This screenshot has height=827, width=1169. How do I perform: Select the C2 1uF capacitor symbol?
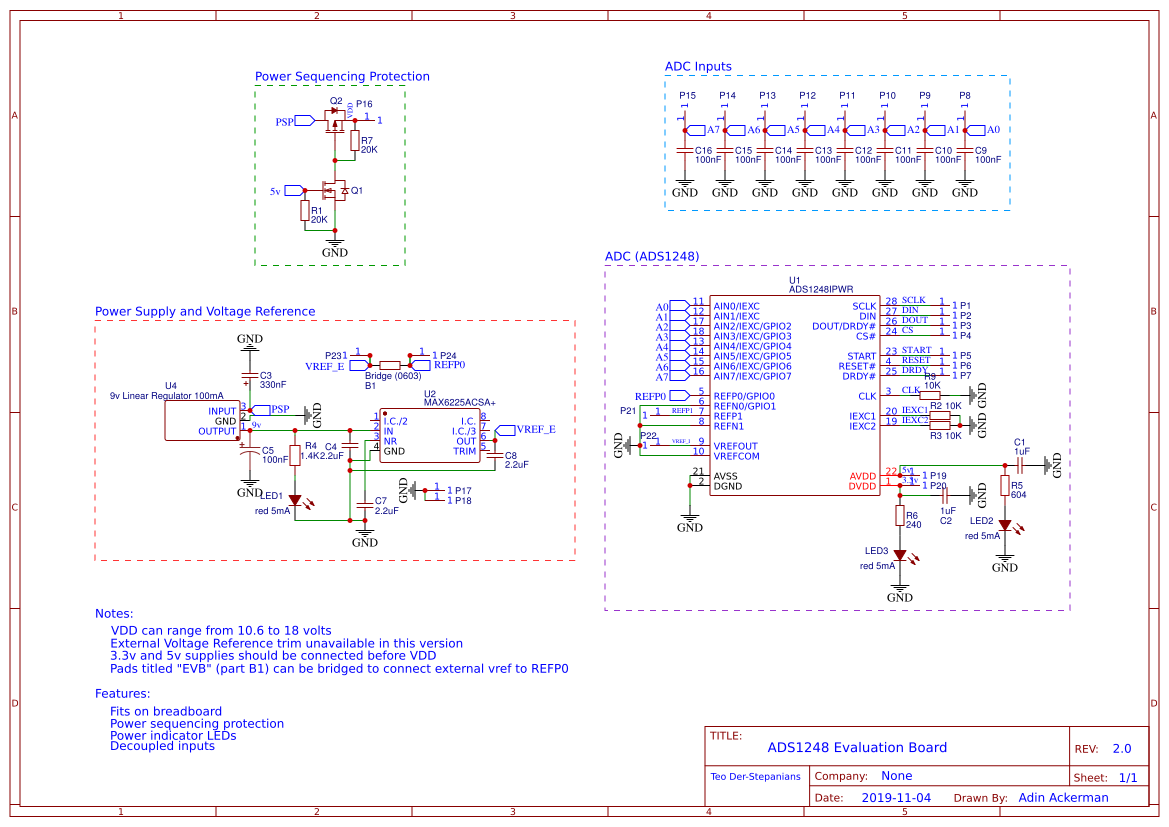[x=945, y=494]
